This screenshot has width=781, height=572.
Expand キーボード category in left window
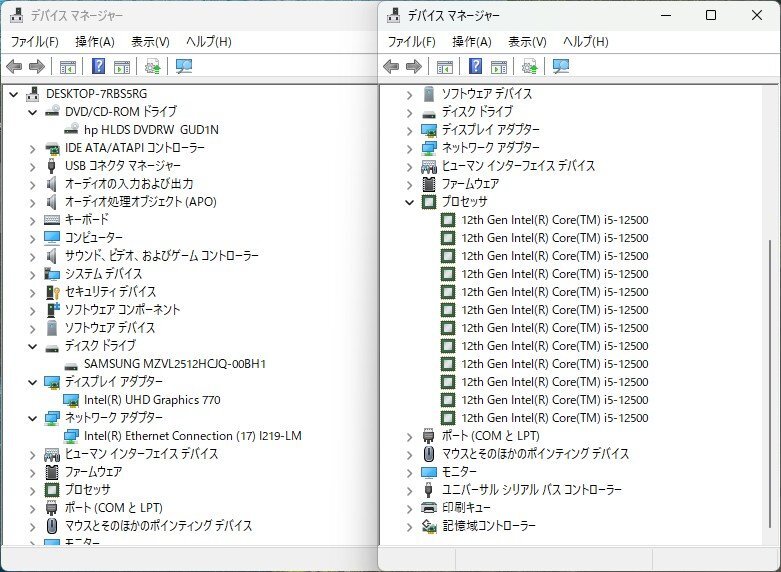click(32, 220)
